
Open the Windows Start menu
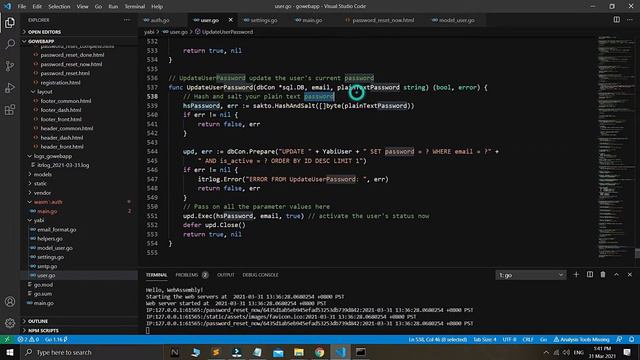click(9, 352)
